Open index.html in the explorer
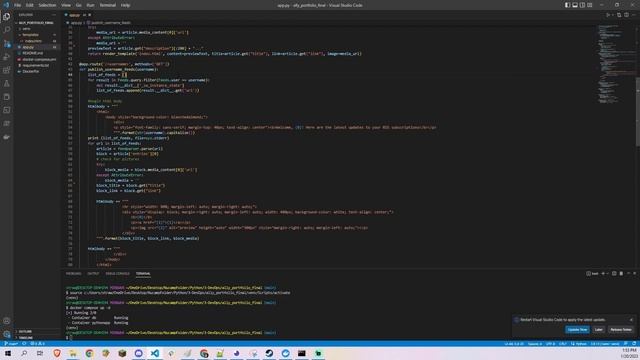Viewport: 640px width, 360px height. (33, 41)
